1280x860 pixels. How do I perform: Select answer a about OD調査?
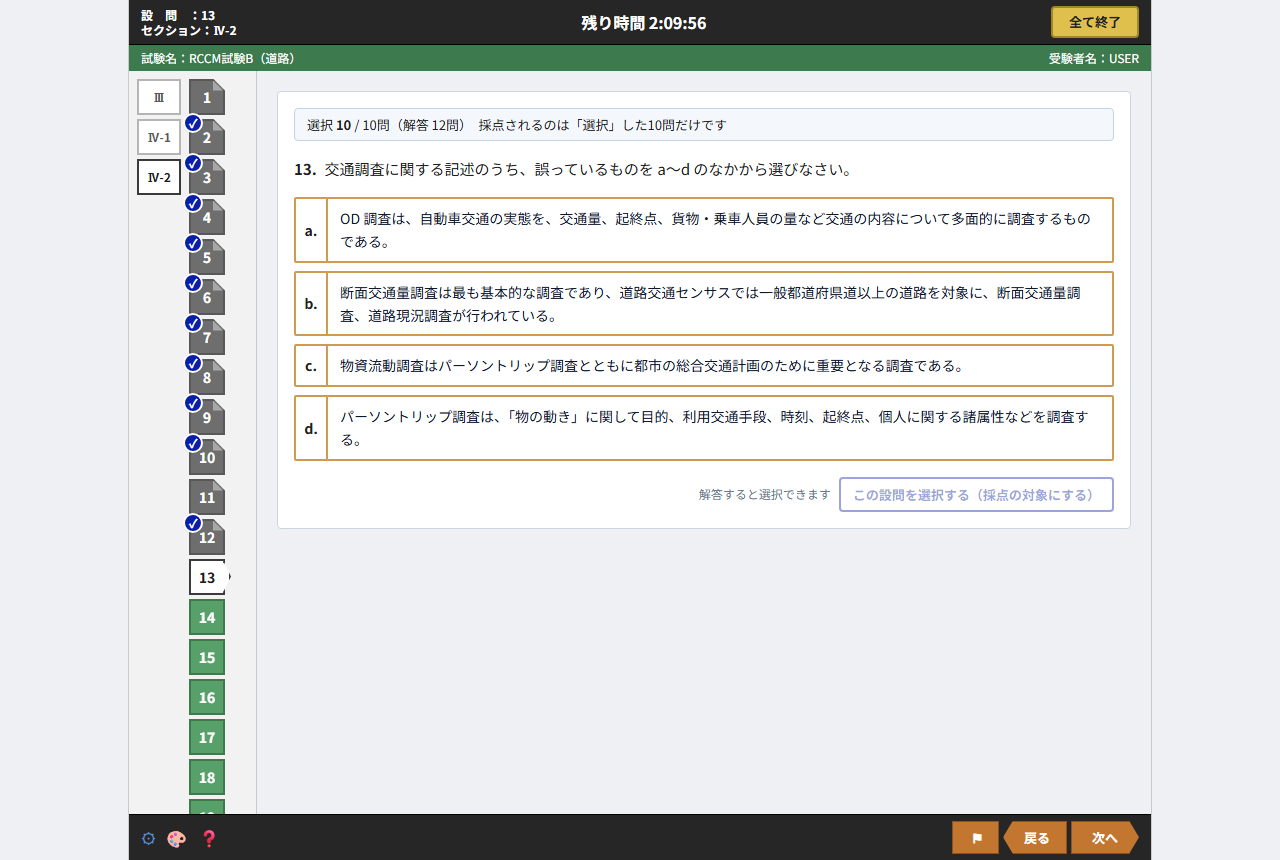704,230
